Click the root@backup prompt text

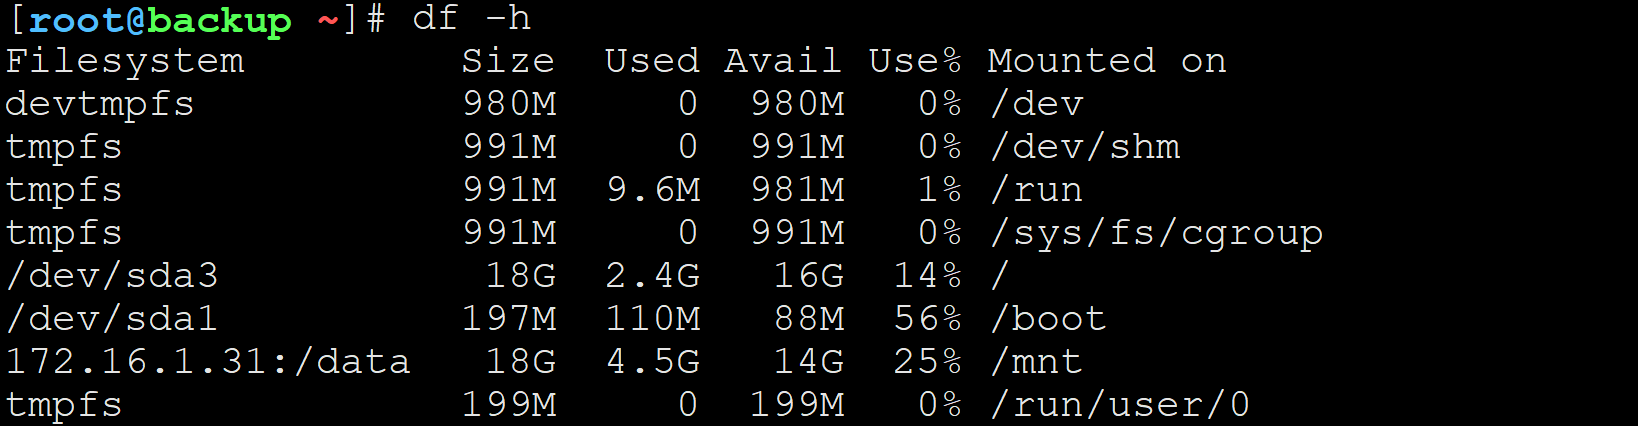160,20
